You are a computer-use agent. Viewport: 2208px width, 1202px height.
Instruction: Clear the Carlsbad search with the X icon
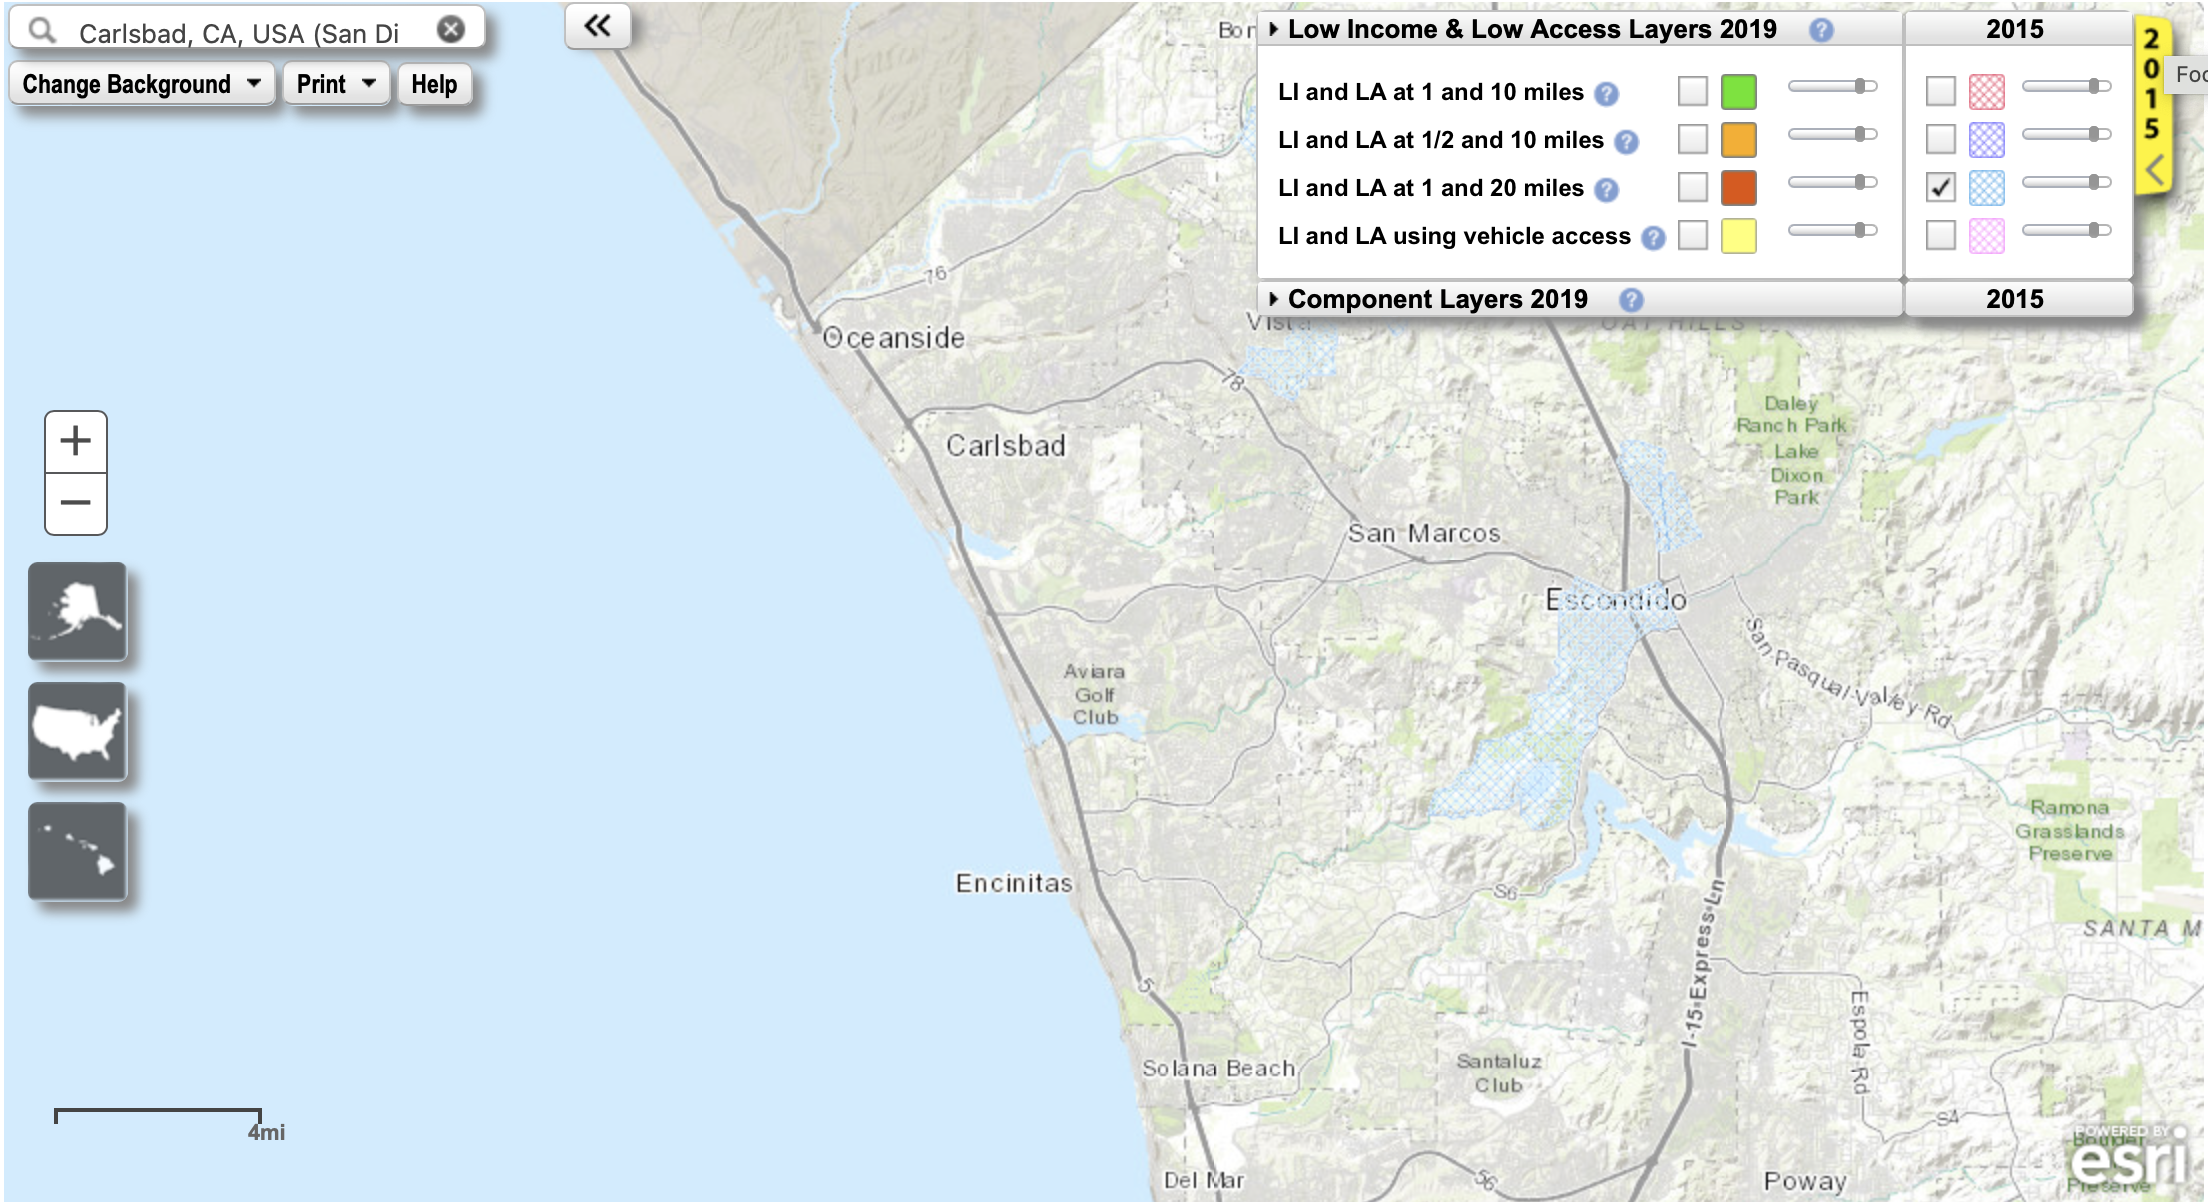click(x=452, y=28)
